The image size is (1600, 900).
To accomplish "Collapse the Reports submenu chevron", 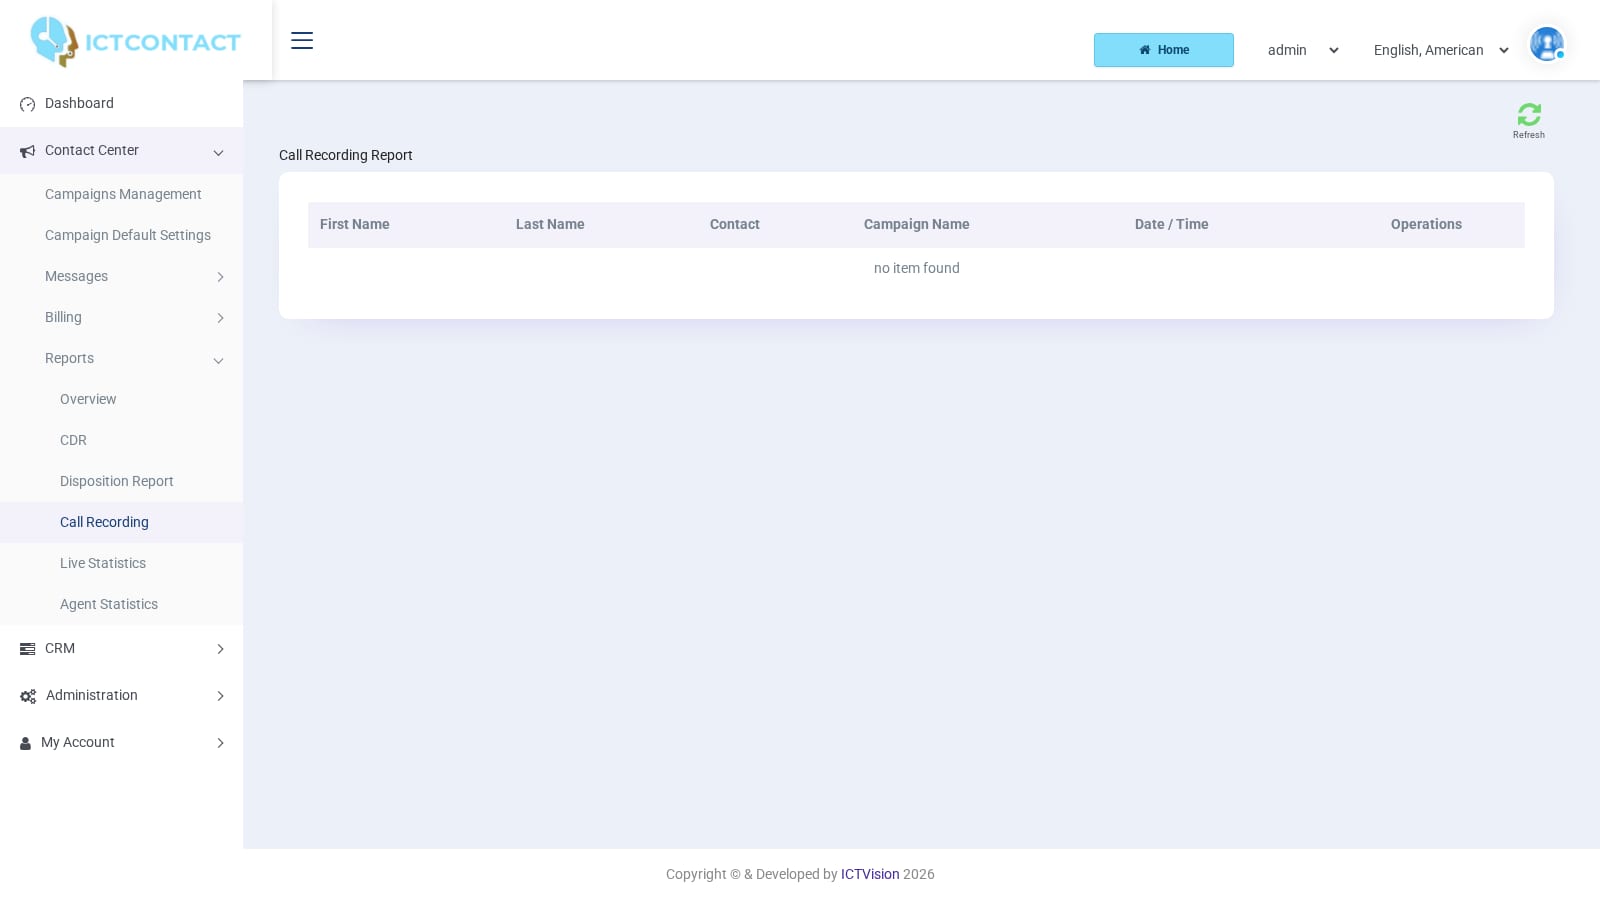I will pyautogui.click(x=218, y=361).
